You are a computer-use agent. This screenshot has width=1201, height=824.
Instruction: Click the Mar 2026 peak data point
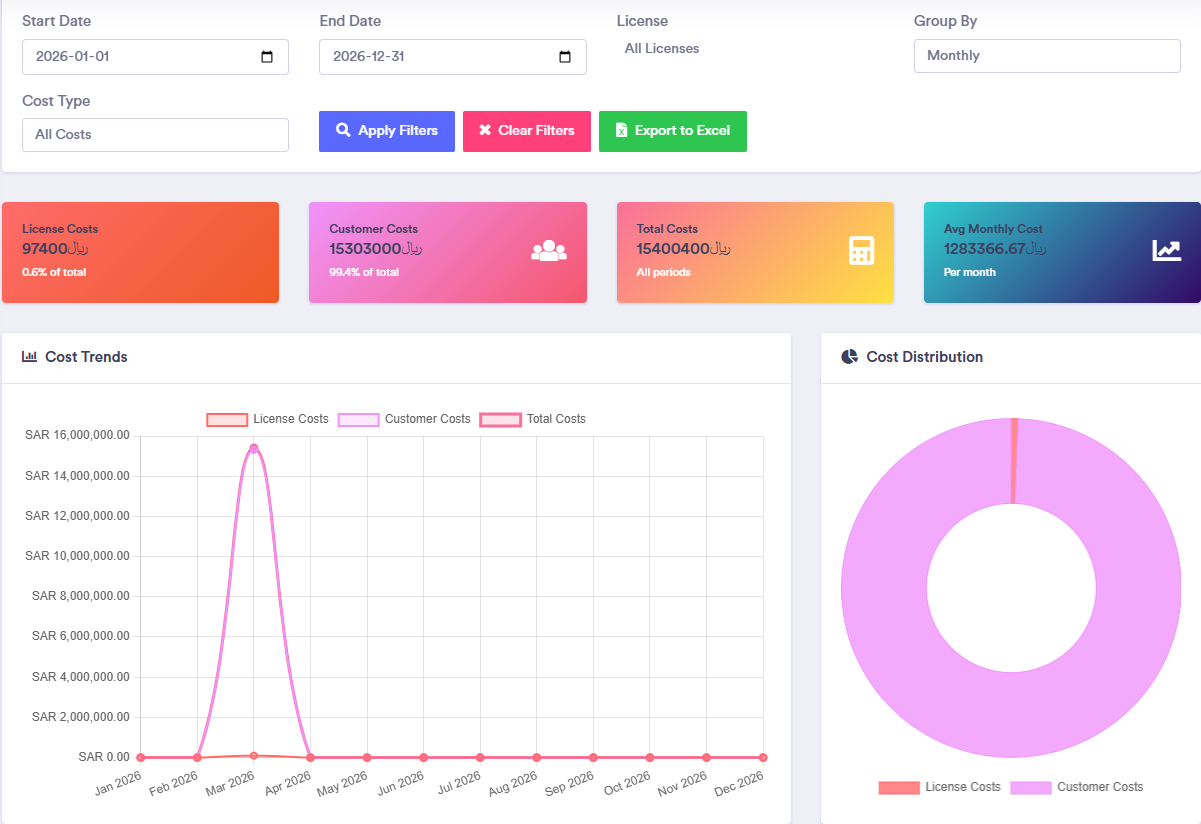(254, 448)
